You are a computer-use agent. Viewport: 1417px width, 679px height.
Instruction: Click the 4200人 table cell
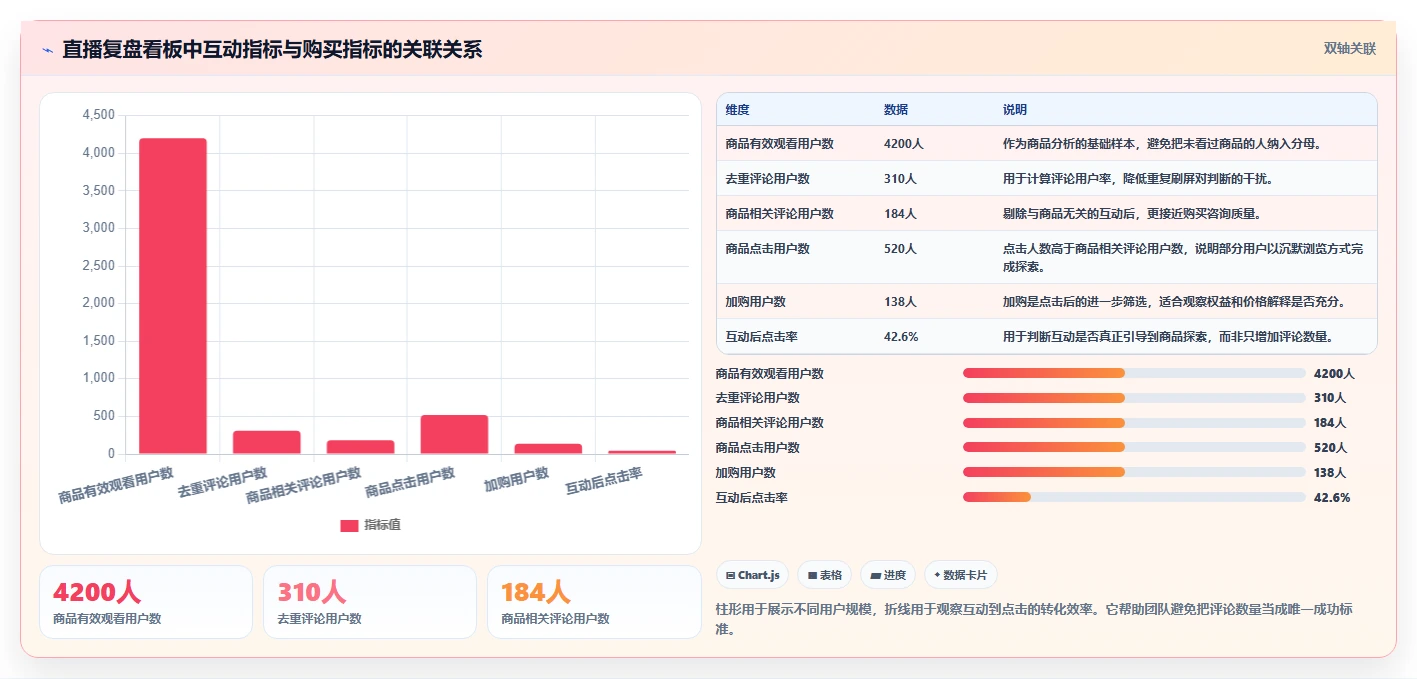tap(904, 144)
